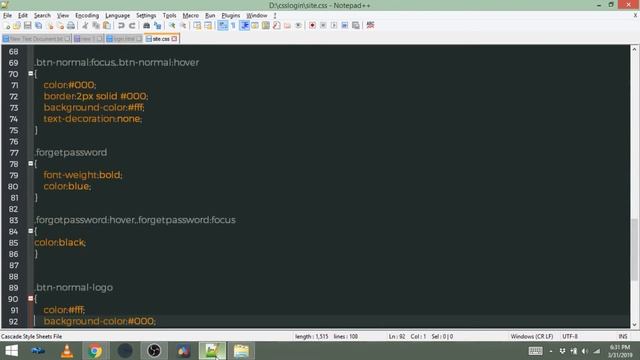Zoom out using the toolbar icon

[183, 26]
